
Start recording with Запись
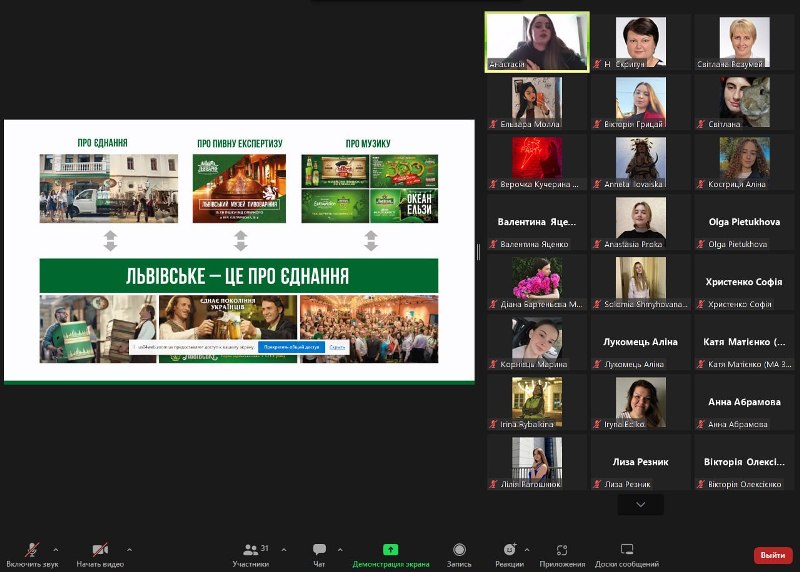[x=459, y=555]
